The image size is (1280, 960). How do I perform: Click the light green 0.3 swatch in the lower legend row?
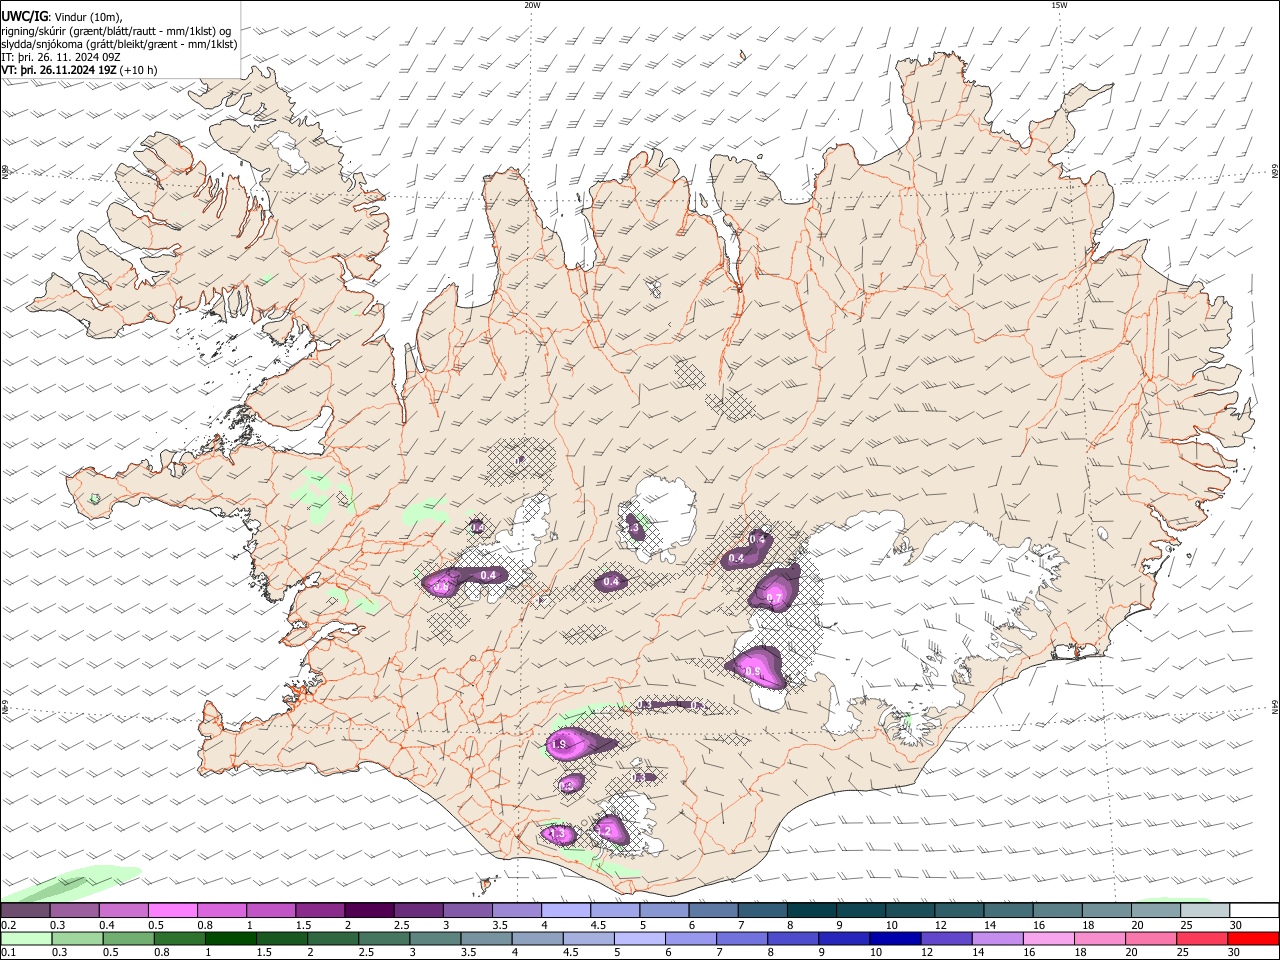77,939
